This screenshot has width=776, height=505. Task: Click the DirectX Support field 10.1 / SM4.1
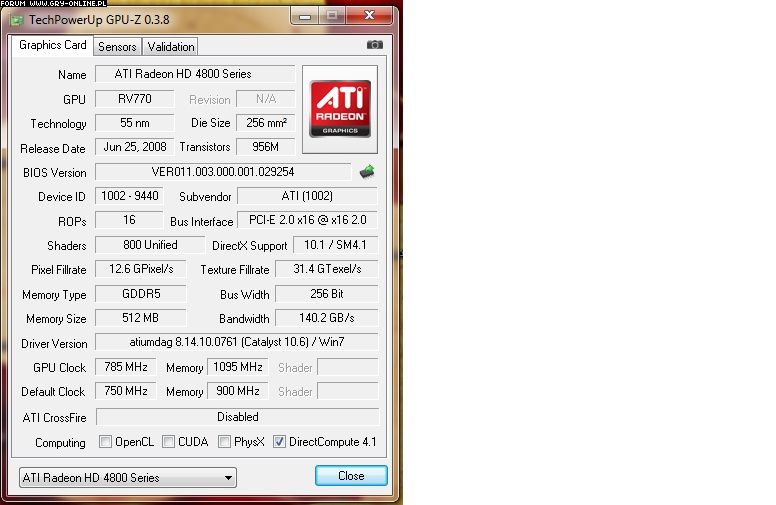(x=335, y=245)
